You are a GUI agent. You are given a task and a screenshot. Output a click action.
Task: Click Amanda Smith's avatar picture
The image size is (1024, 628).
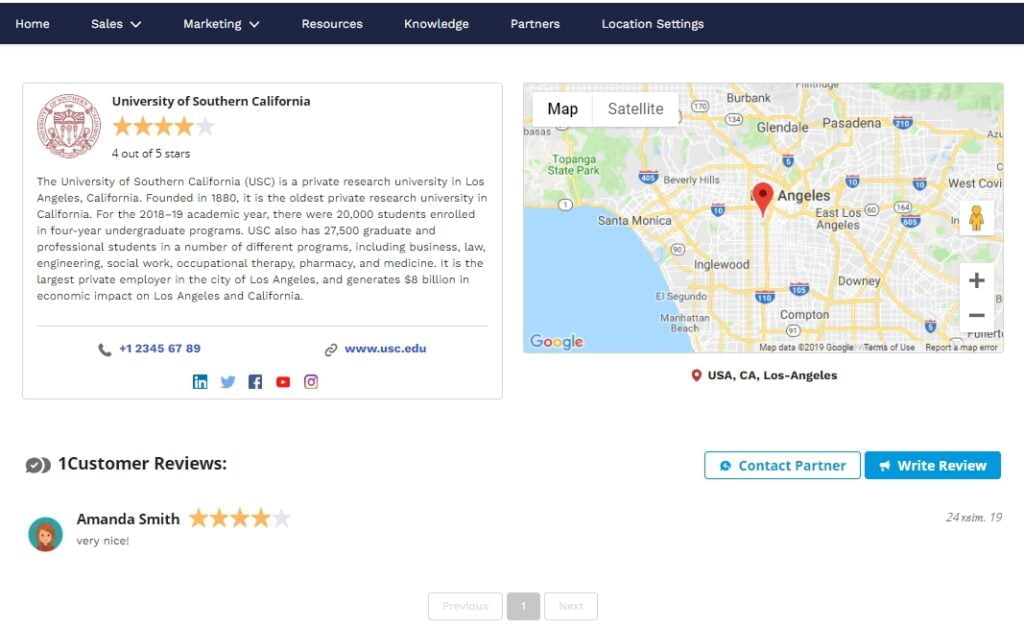pos(46,534)
